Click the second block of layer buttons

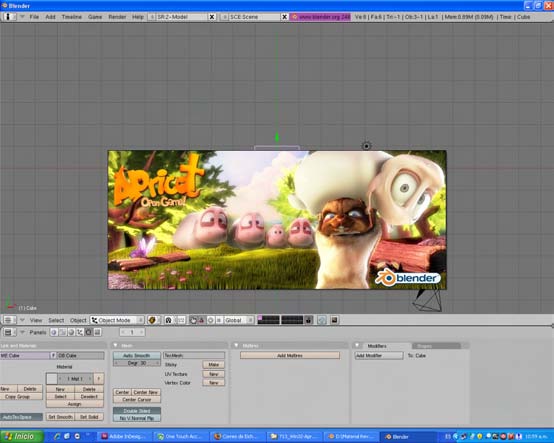[x=292, y=320]
